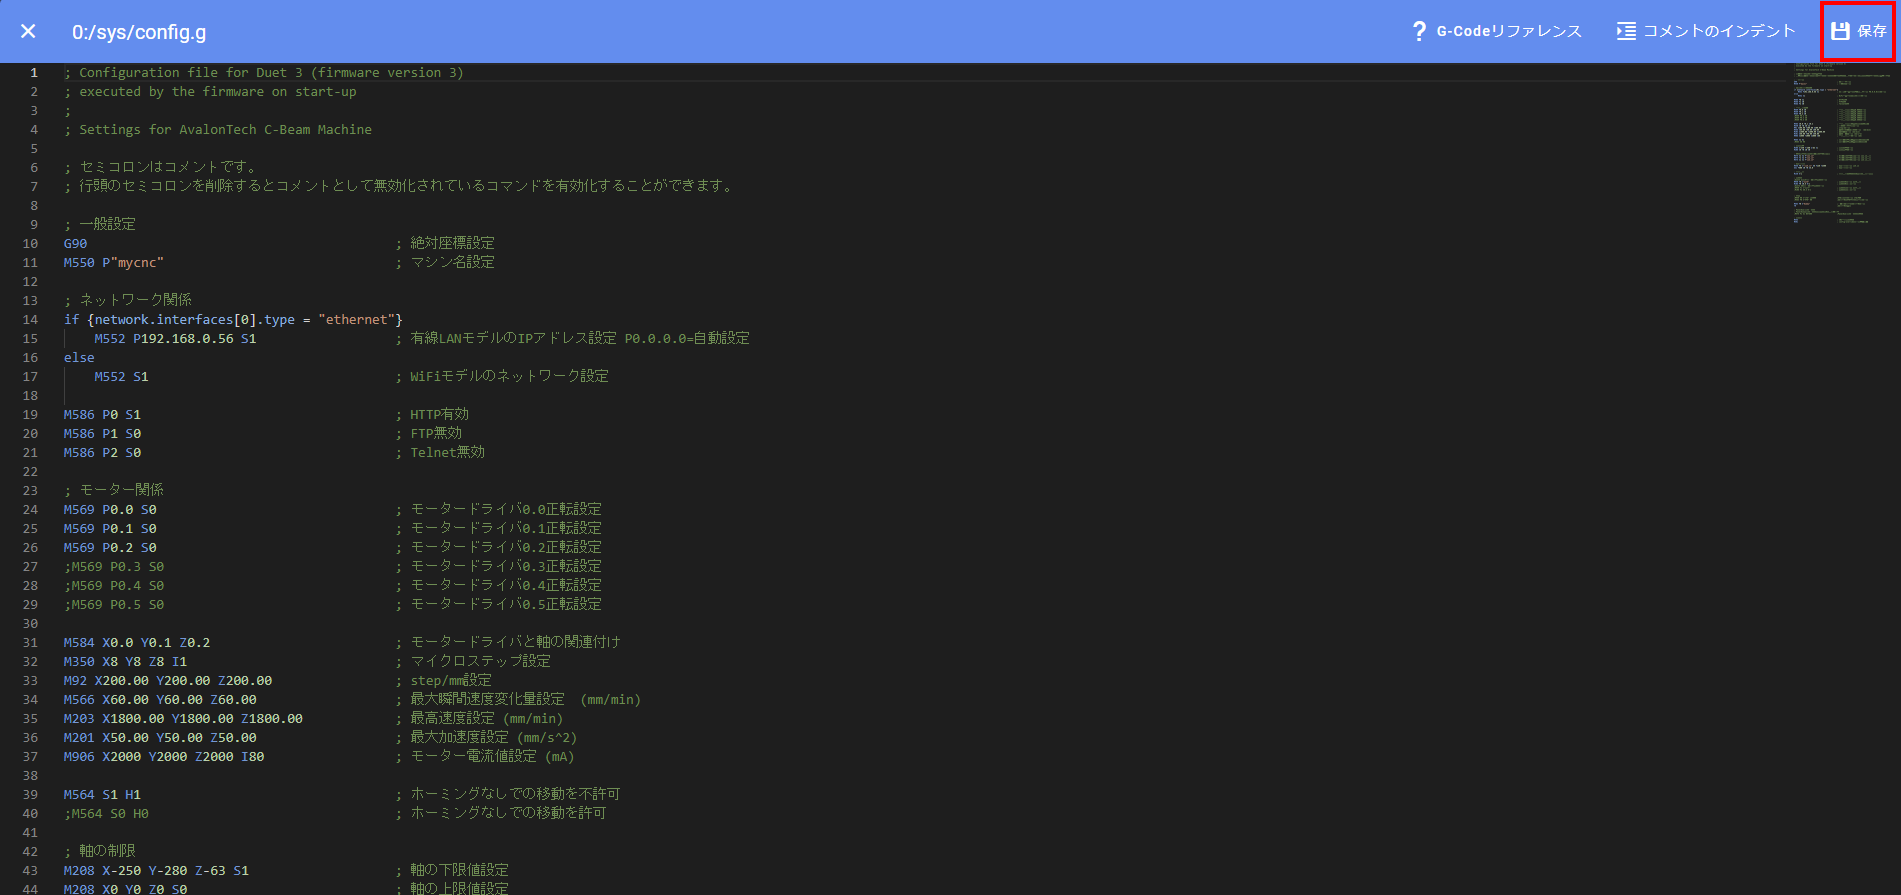Click the code minimap overview
Screen dimensions: 1901x895
coord(1841,143)
